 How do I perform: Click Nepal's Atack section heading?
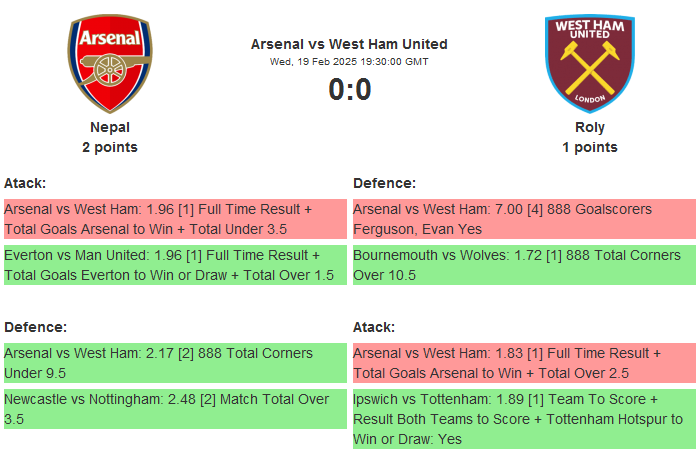tap(25, 183)
